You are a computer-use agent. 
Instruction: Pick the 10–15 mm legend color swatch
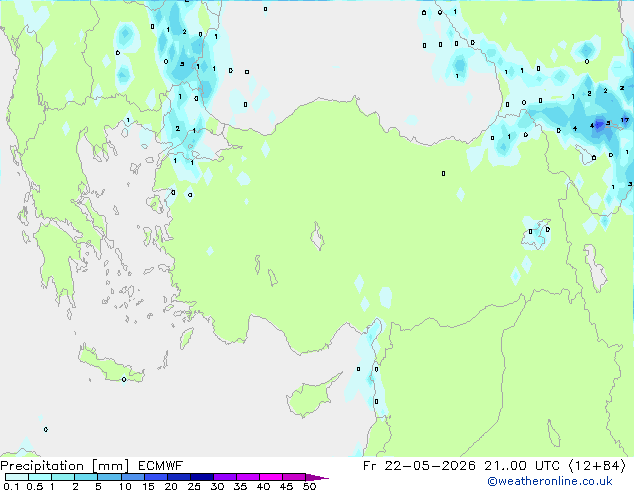133,477
